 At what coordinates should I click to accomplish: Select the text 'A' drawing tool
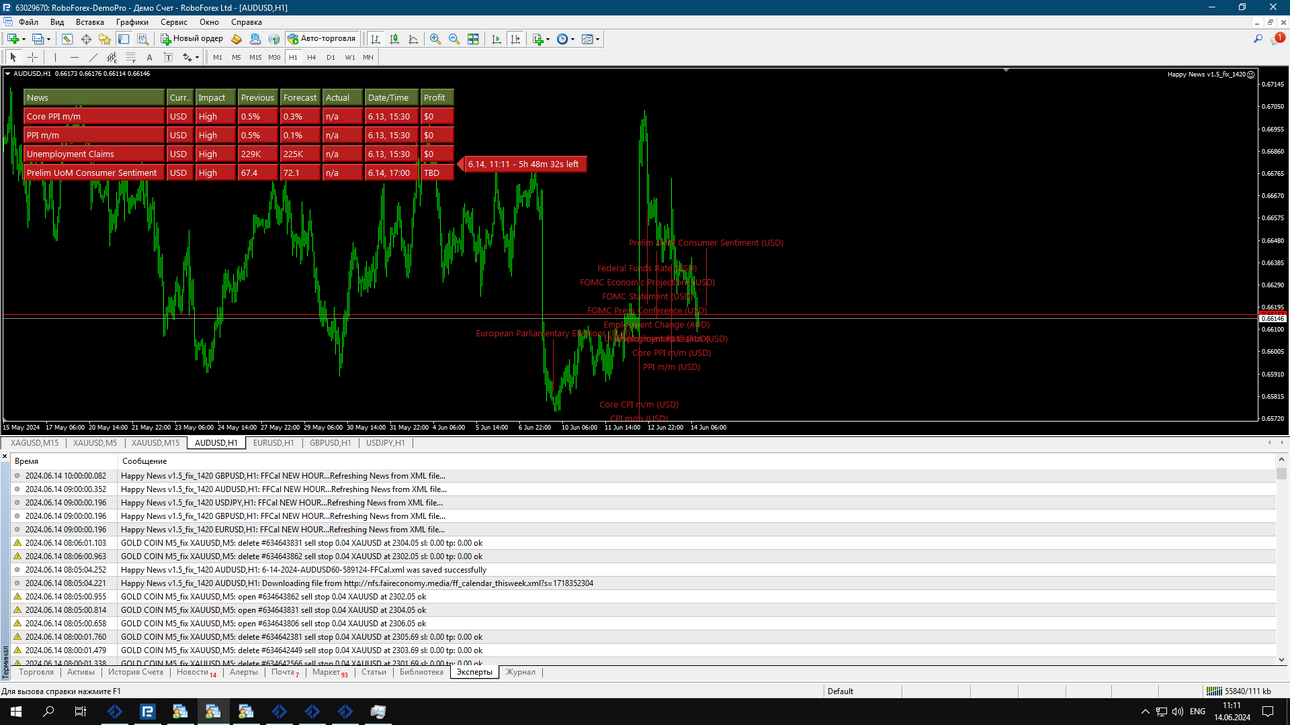coord(150,57)
